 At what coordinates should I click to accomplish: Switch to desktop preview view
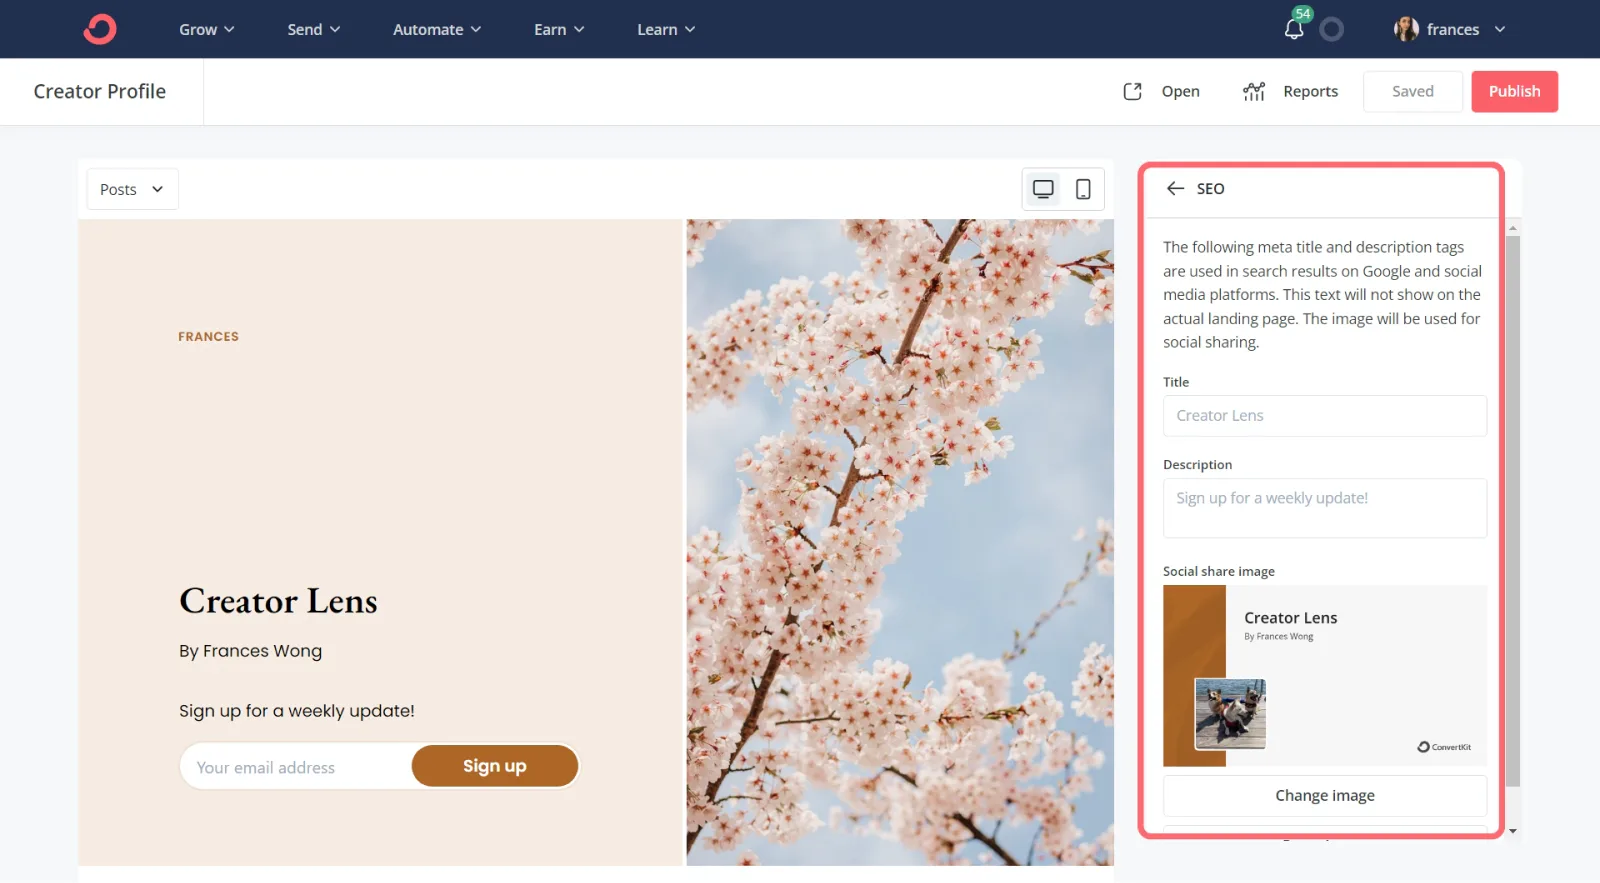(x=1043, y=189)
